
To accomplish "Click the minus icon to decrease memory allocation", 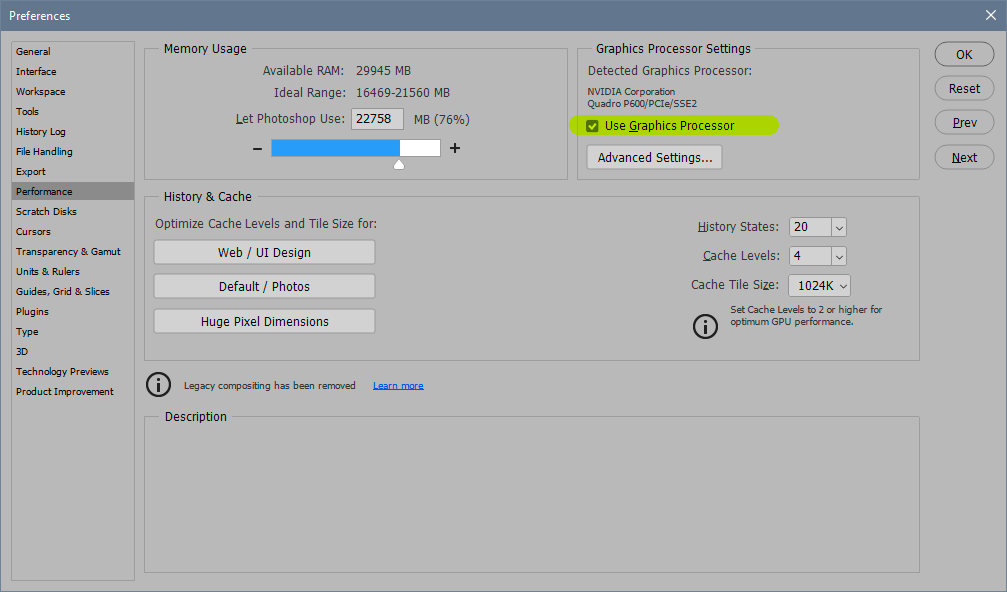I will [257, 147].
